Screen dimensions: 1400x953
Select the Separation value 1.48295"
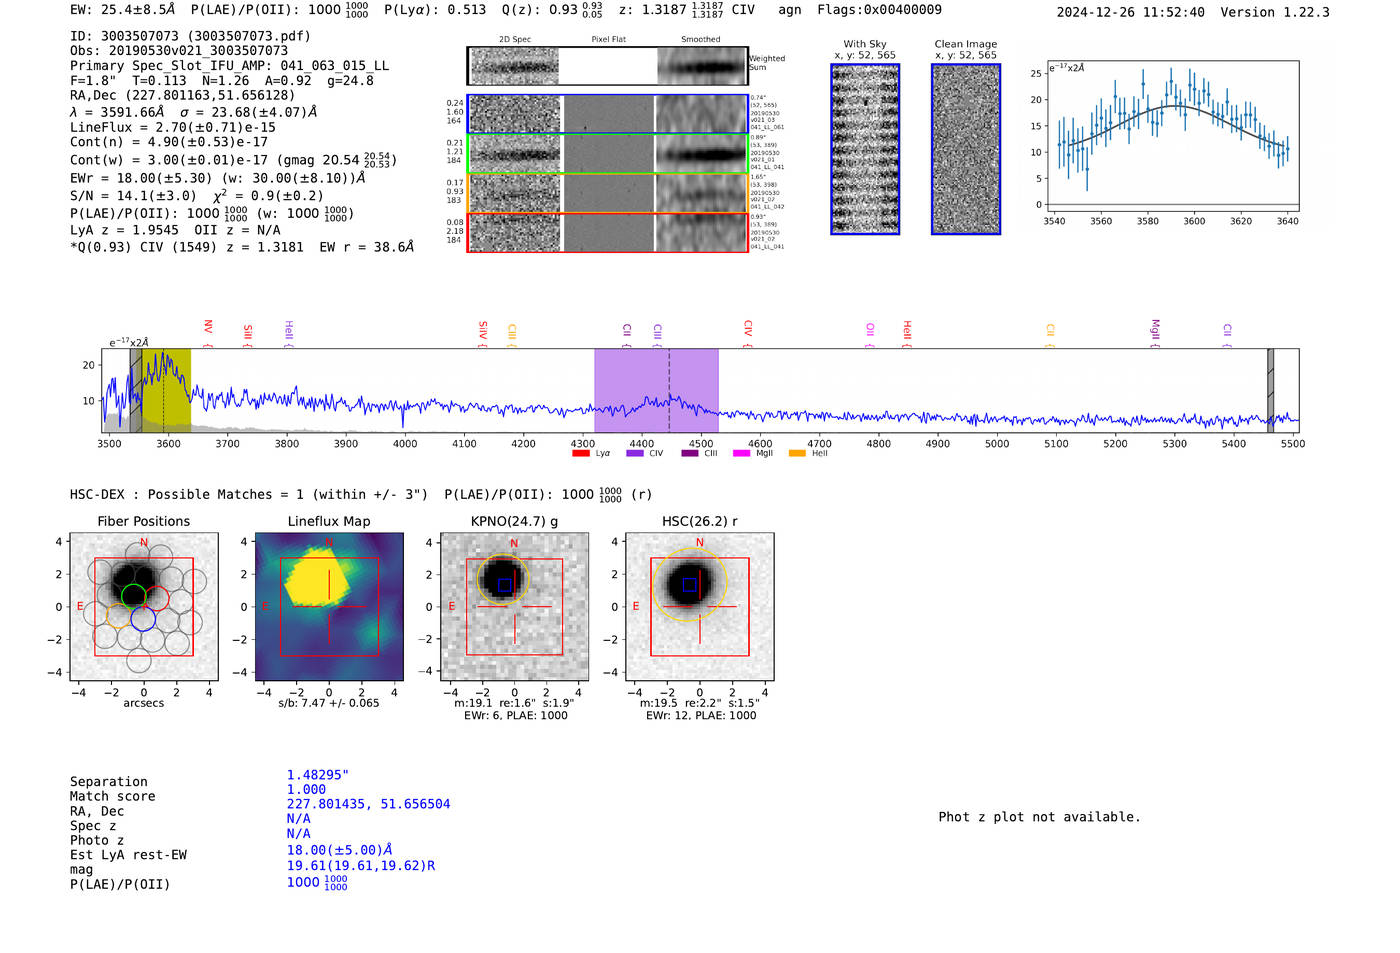point(318,775)
